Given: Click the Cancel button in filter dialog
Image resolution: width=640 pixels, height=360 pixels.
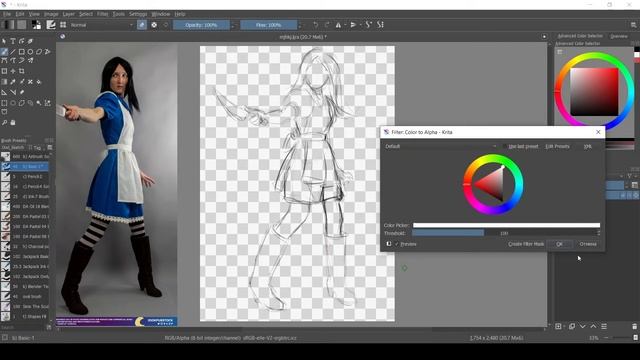Looking at the screenshot, I should [588, 244].
